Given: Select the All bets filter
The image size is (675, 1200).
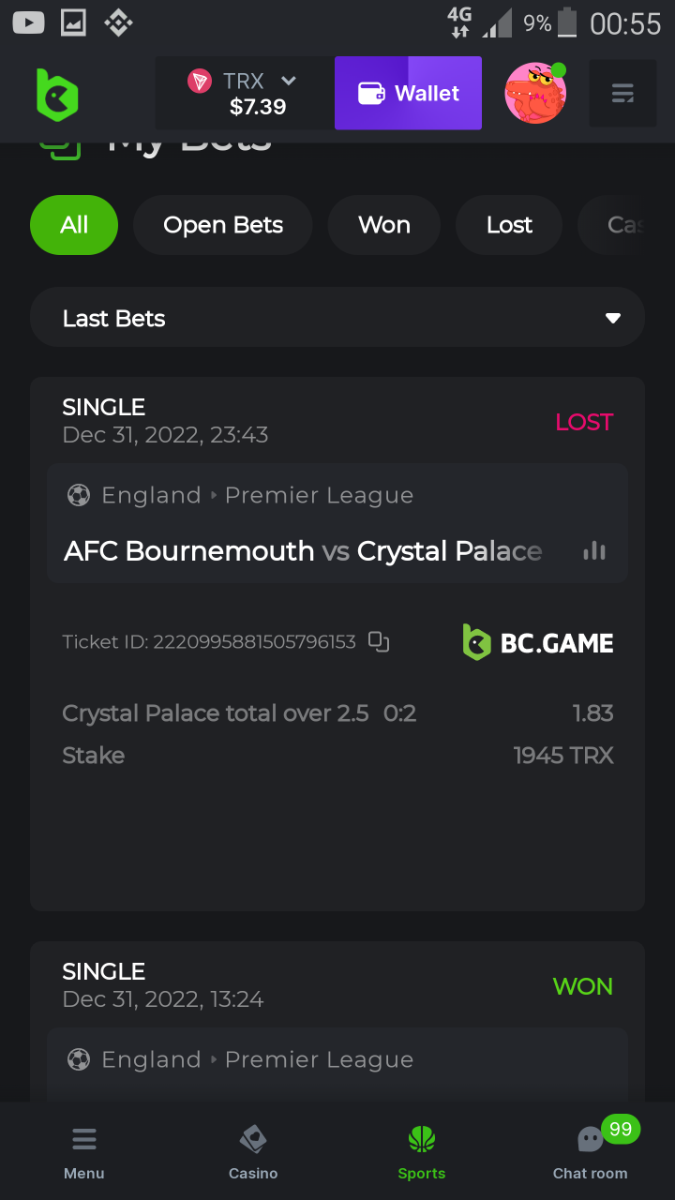Looking at the screenshot, I should click(x=74, y=225).
